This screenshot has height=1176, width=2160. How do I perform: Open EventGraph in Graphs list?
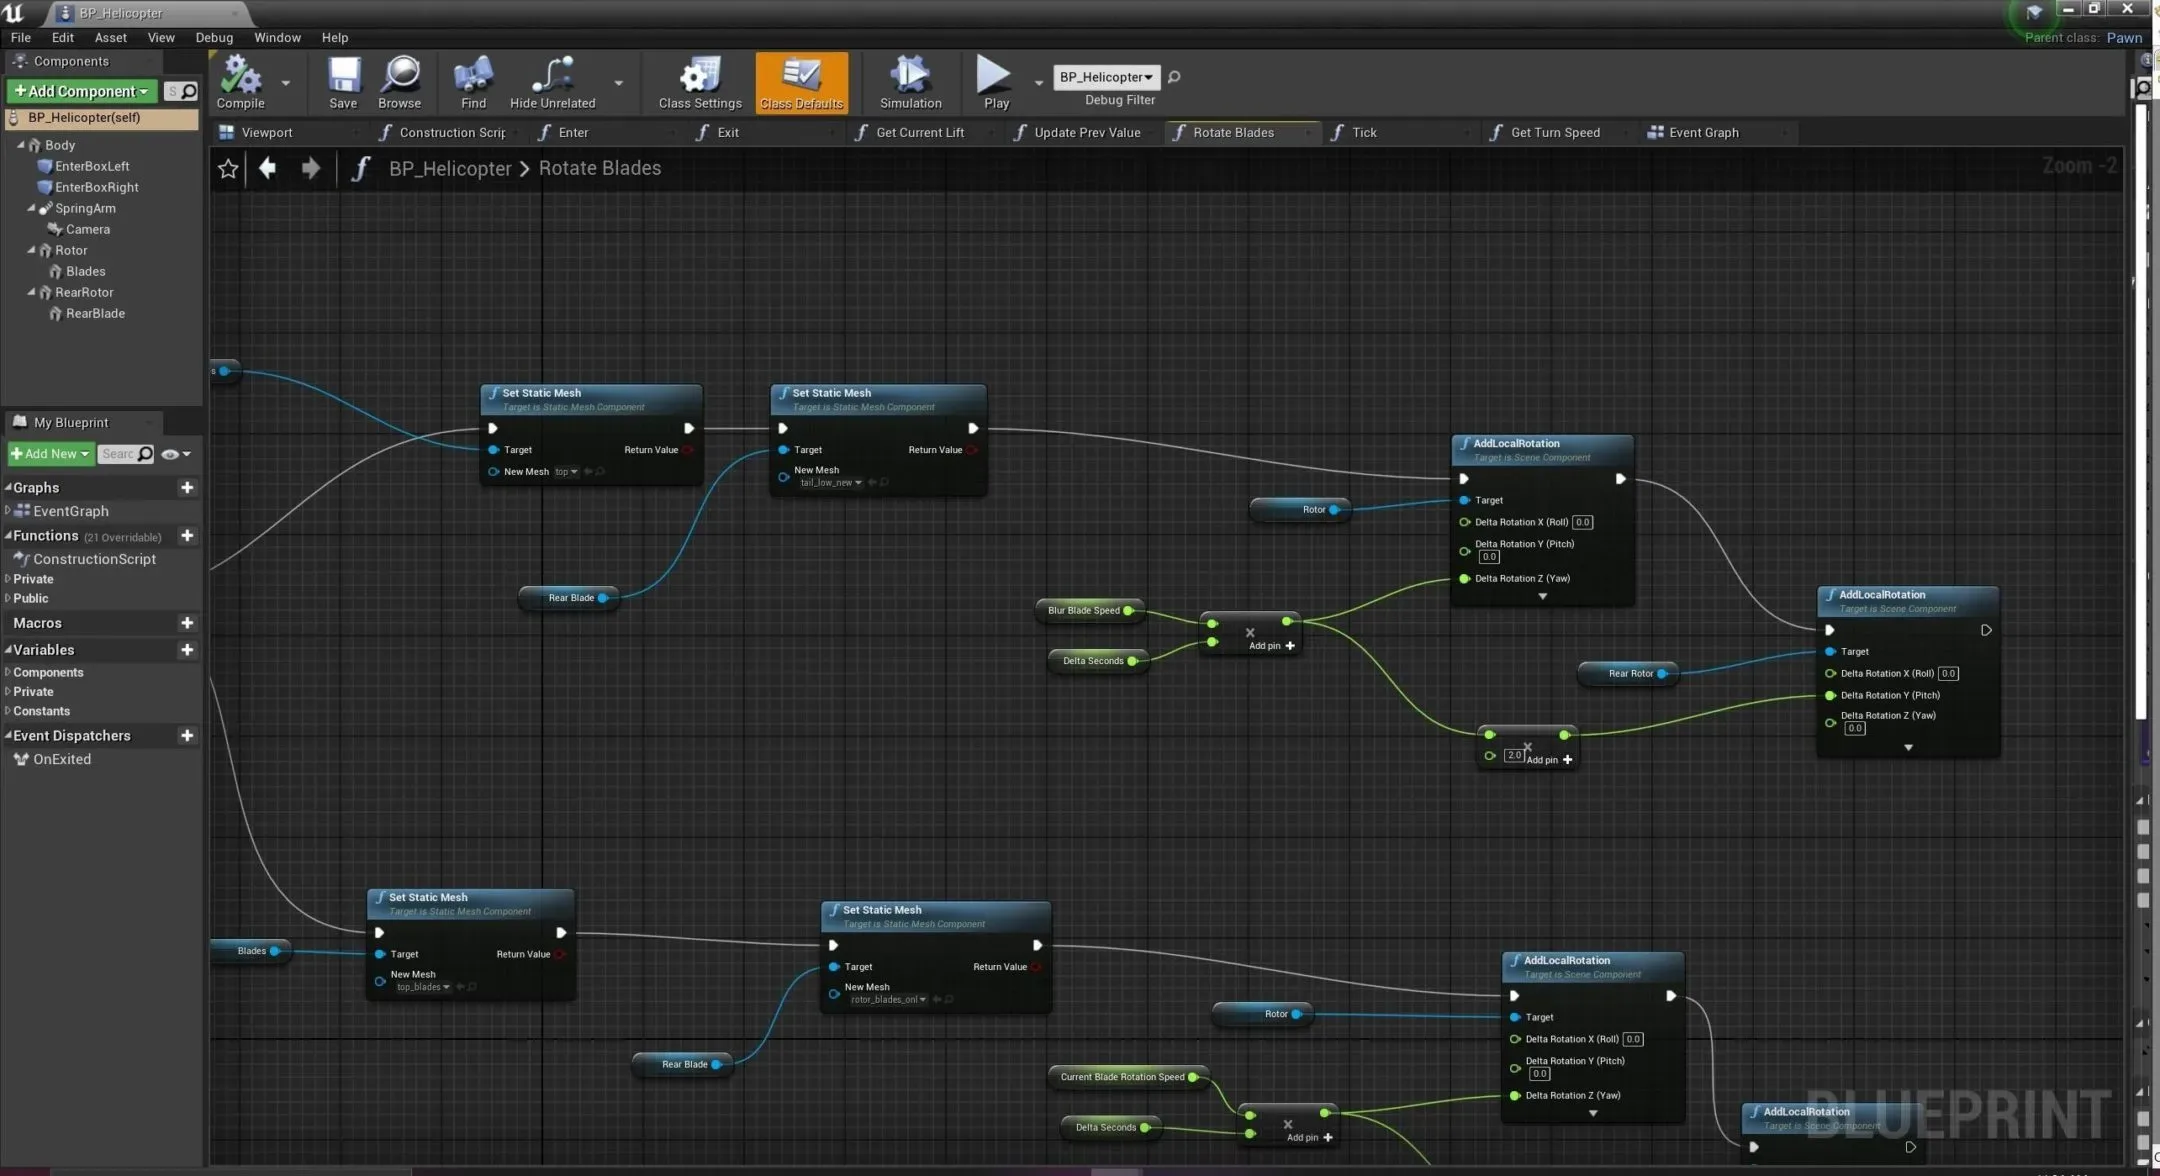pos(70,511)
